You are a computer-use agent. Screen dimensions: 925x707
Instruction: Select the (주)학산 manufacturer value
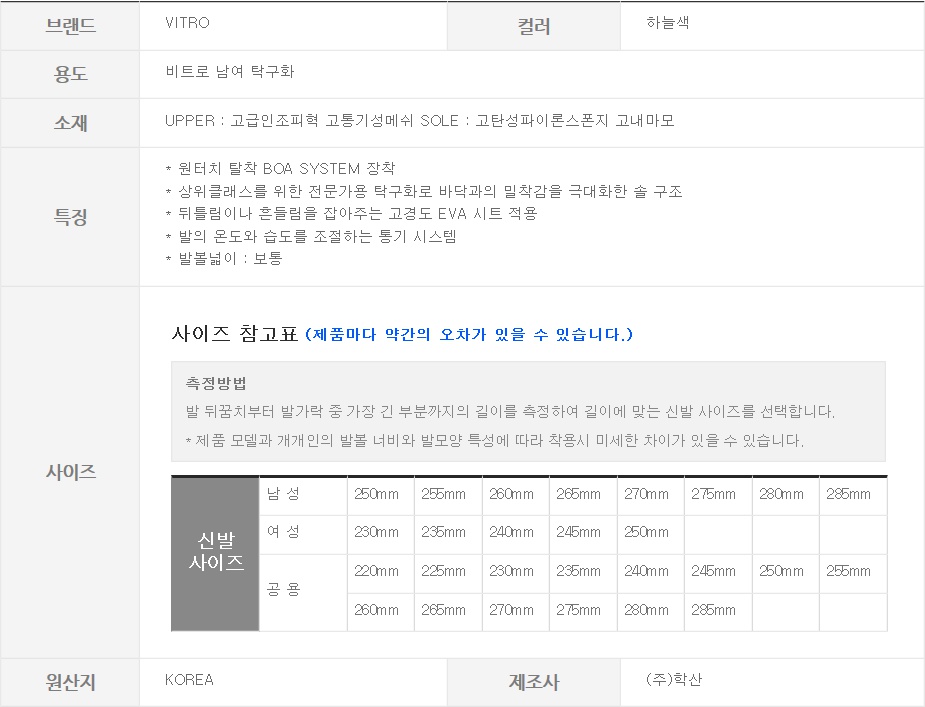click(x=674, y=680)
